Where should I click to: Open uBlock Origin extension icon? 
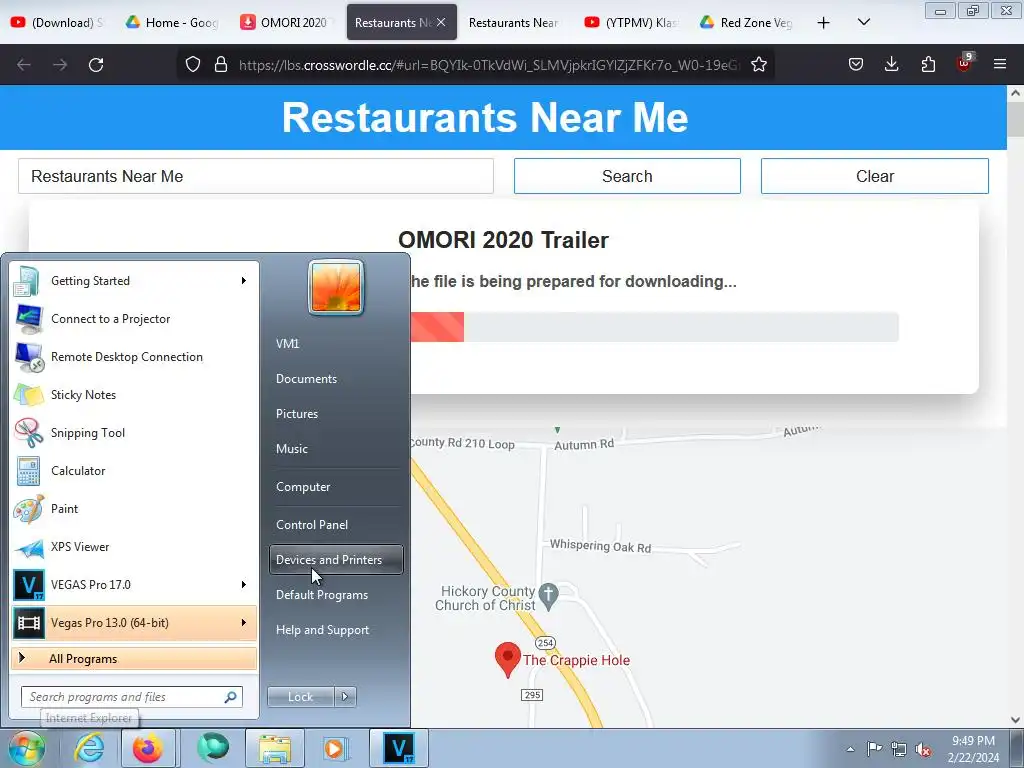(964, 63)
